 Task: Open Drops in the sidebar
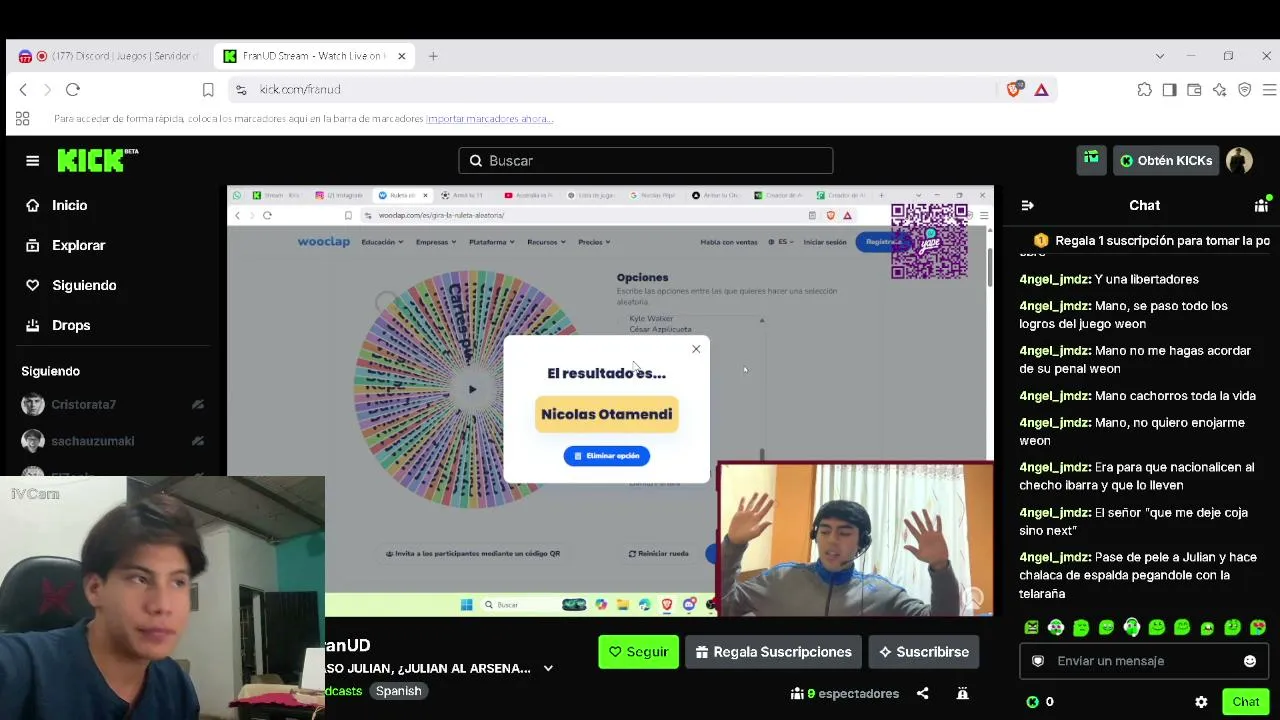click(x=58, y=325)
